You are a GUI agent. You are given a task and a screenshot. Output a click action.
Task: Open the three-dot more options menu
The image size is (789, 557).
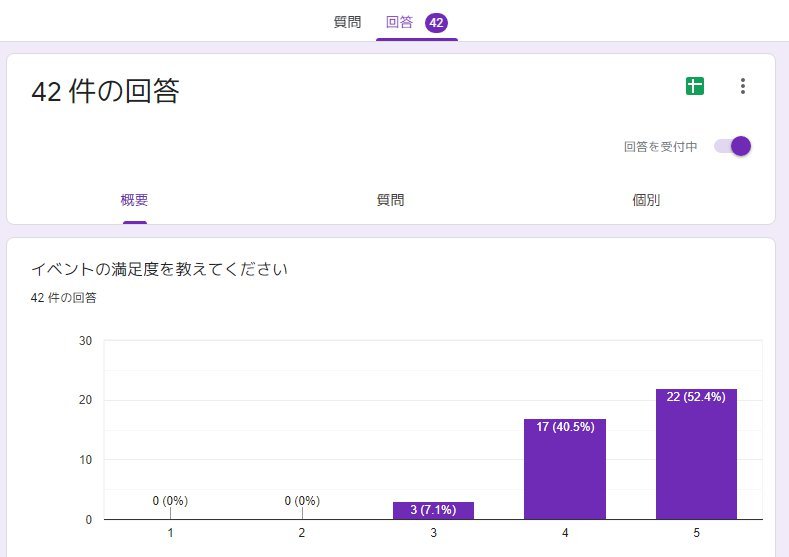[743, 86]
